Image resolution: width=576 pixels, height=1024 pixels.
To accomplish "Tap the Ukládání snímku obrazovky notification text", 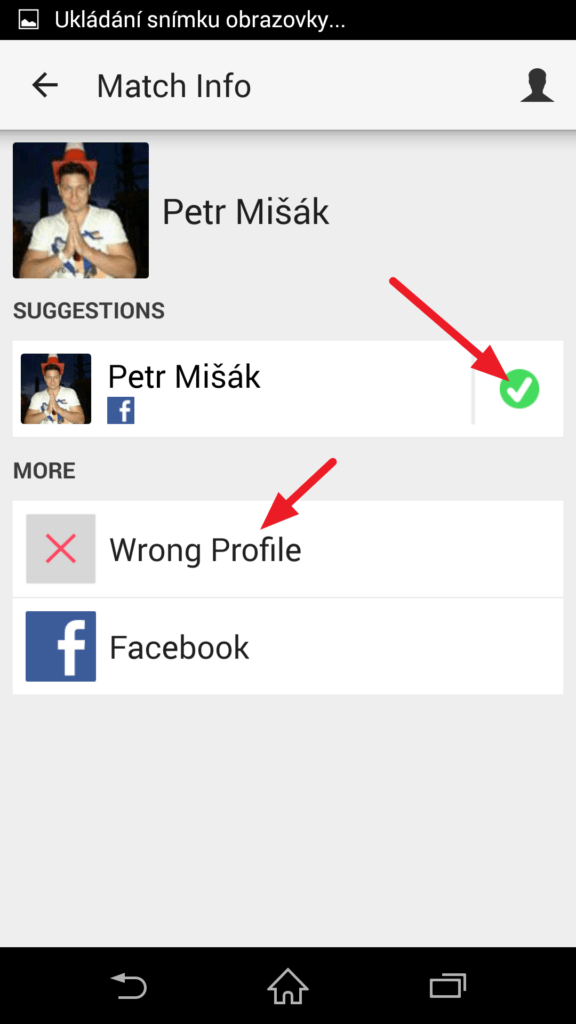I will 200,20.
